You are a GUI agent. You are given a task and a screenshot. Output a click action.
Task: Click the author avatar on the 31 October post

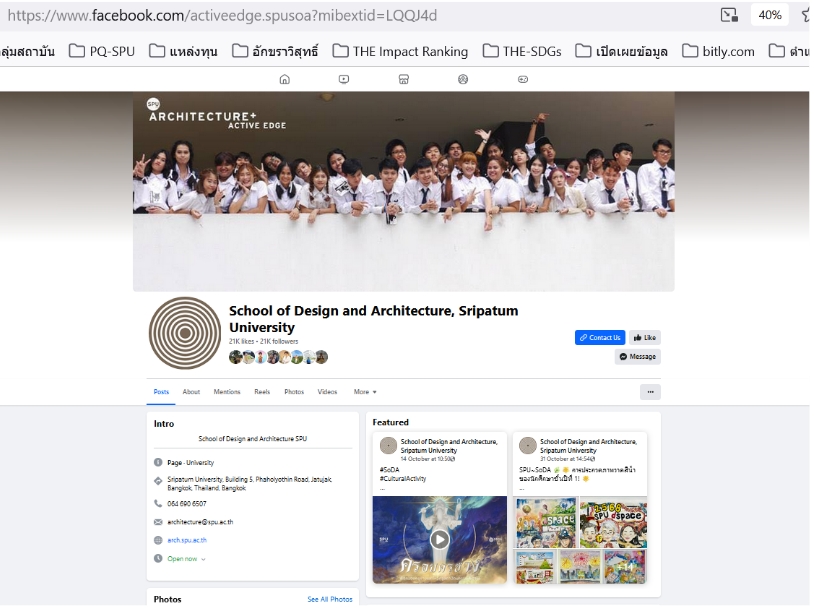[x=527, y=445]
